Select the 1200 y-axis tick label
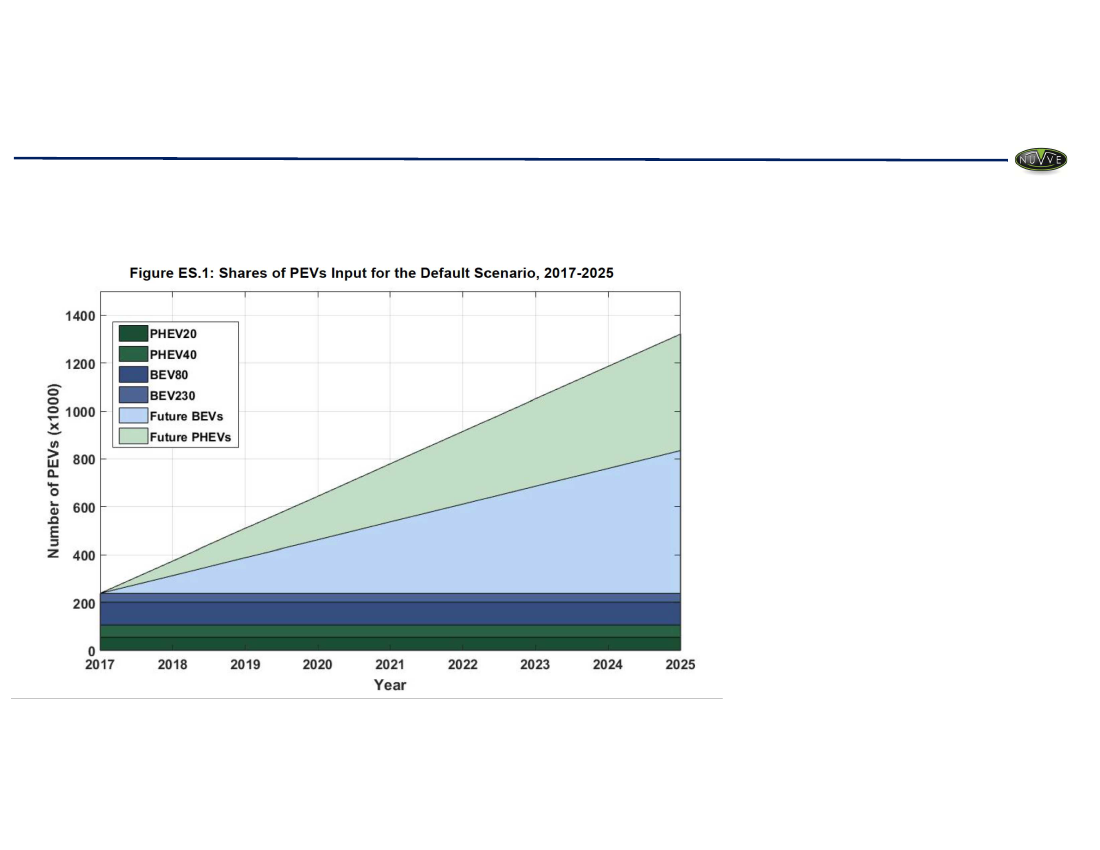1100x850 pixels. [x=80, y=364]
